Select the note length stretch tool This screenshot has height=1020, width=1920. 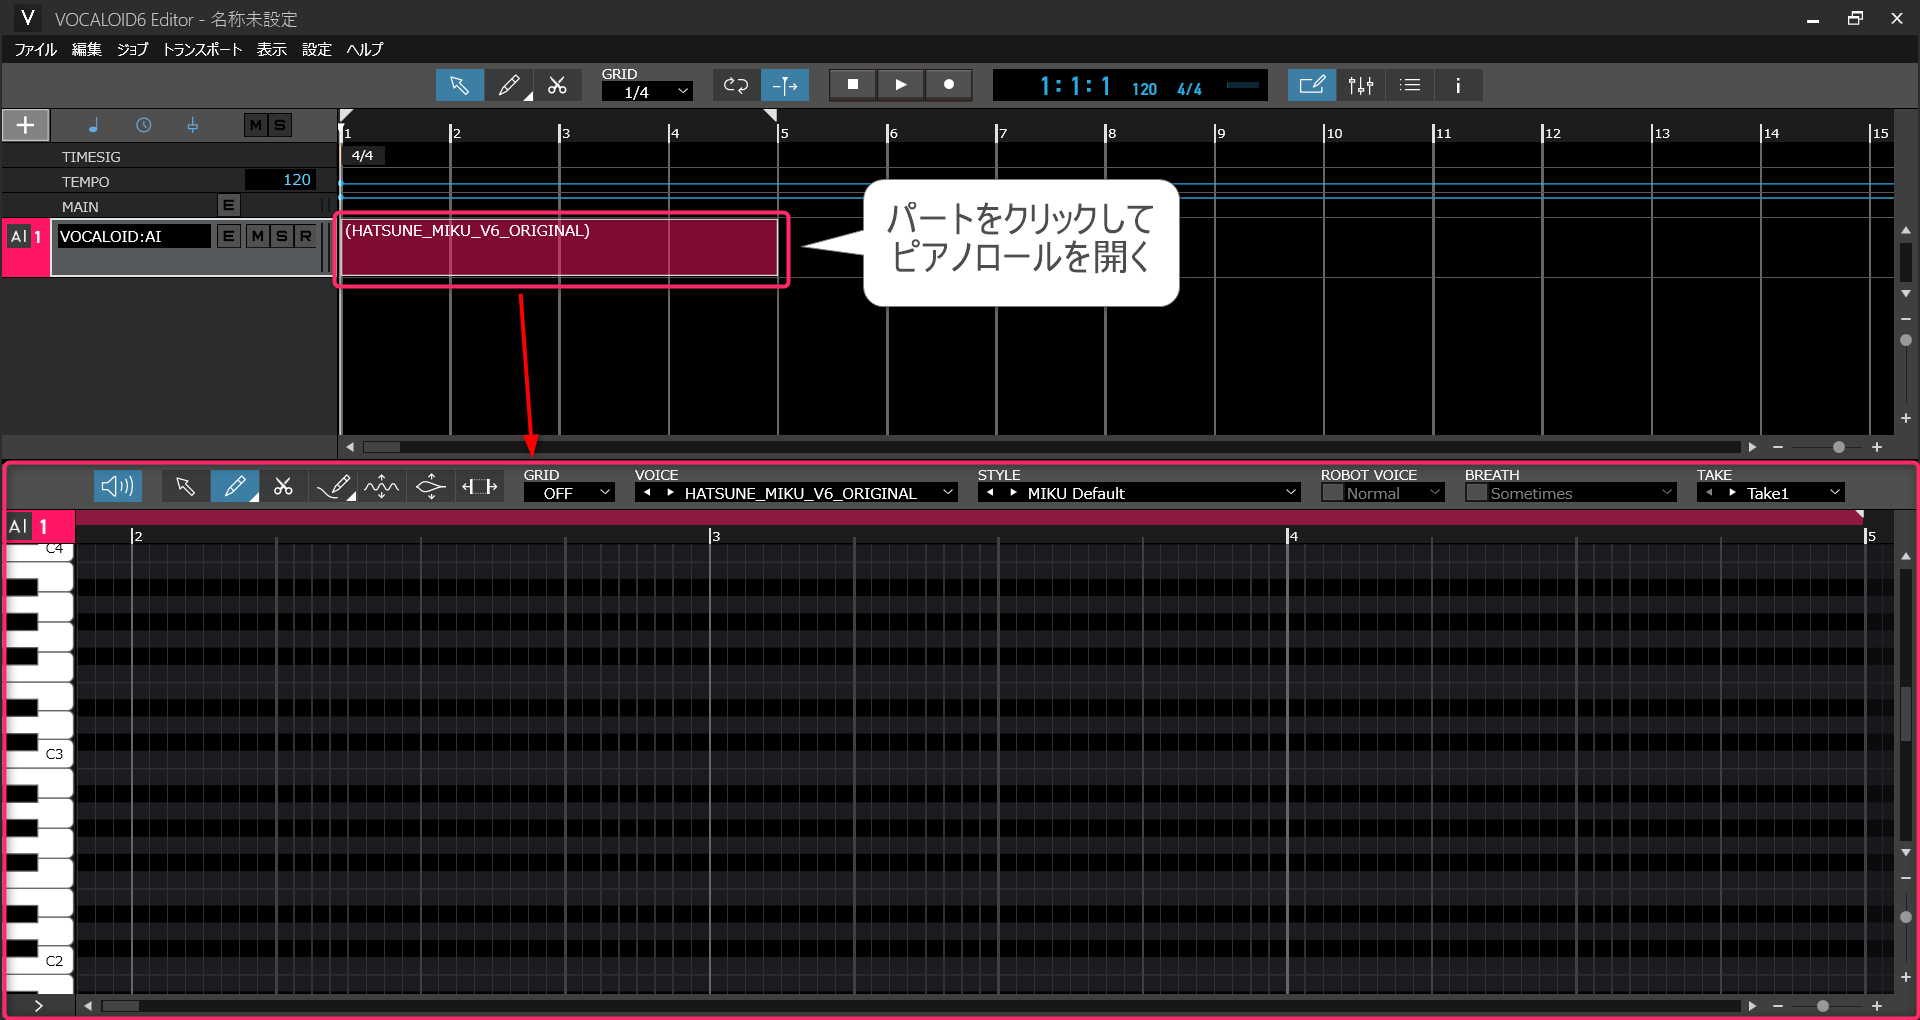tap(480, 486)
